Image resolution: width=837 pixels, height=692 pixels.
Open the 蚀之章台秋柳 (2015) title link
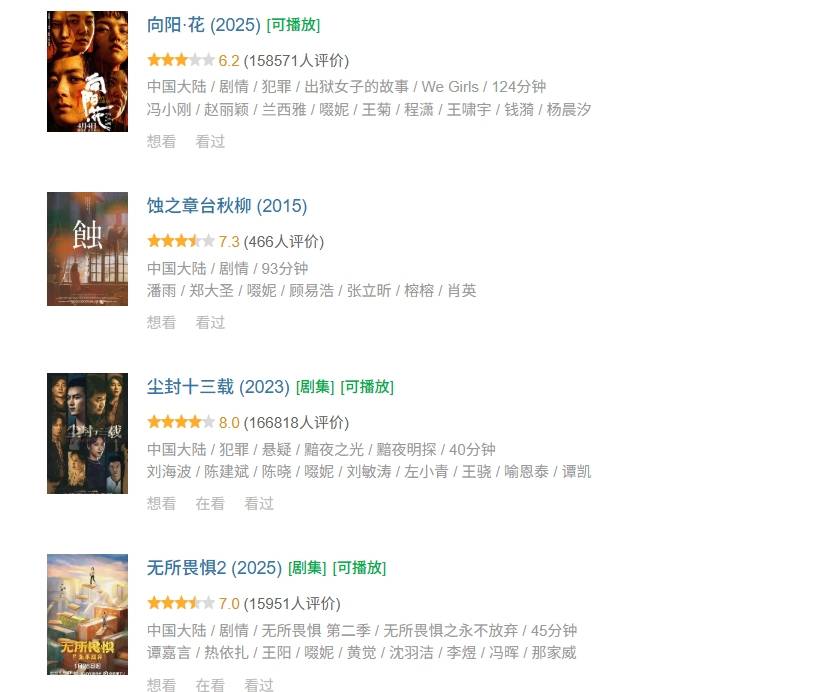[227, 206]
